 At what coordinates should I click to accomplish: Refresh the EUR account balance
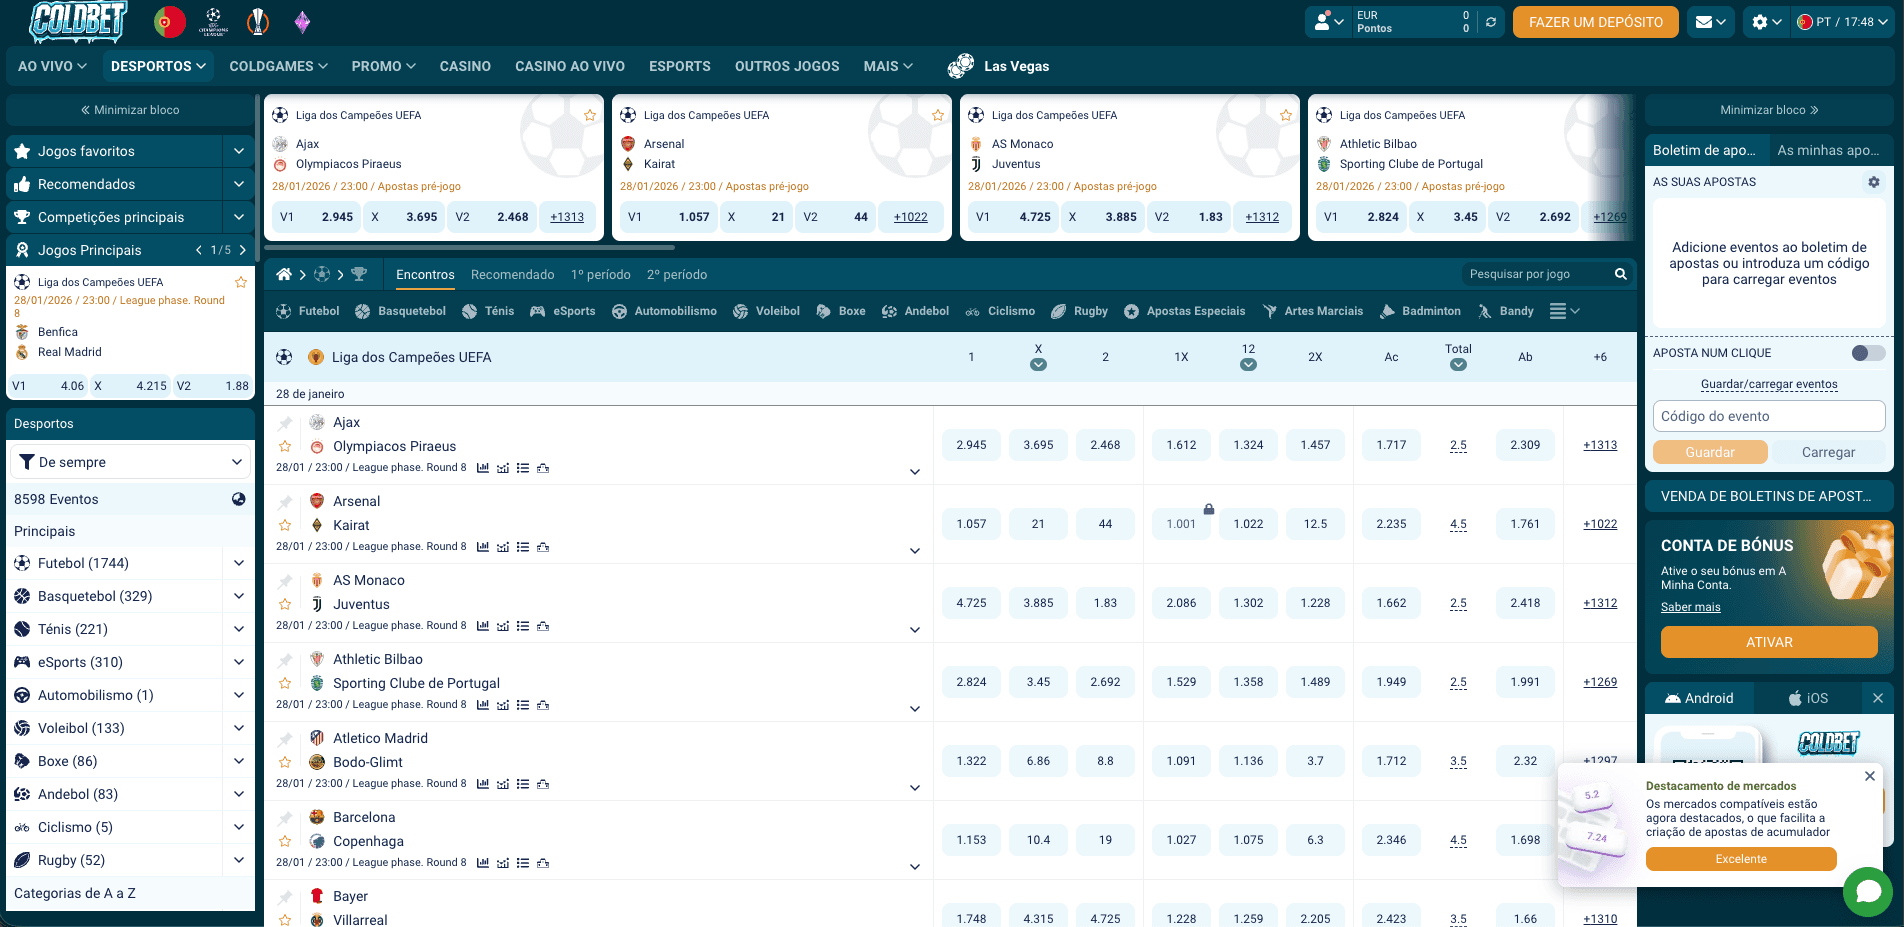1491,22
